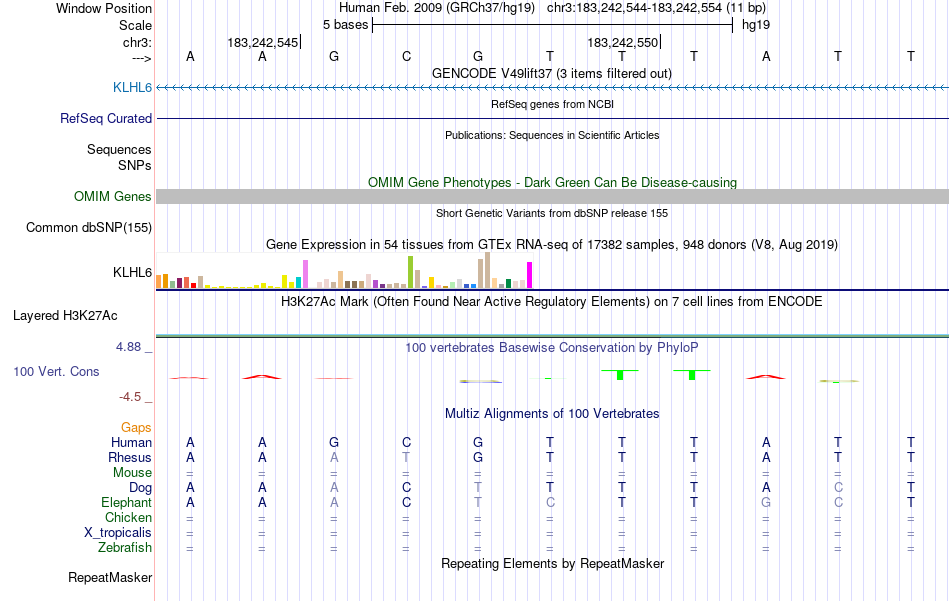The width and height of the screenshot is (950, 601).
Task: Click the C base in the chr3 sequence row
Action: click(407, 56)
